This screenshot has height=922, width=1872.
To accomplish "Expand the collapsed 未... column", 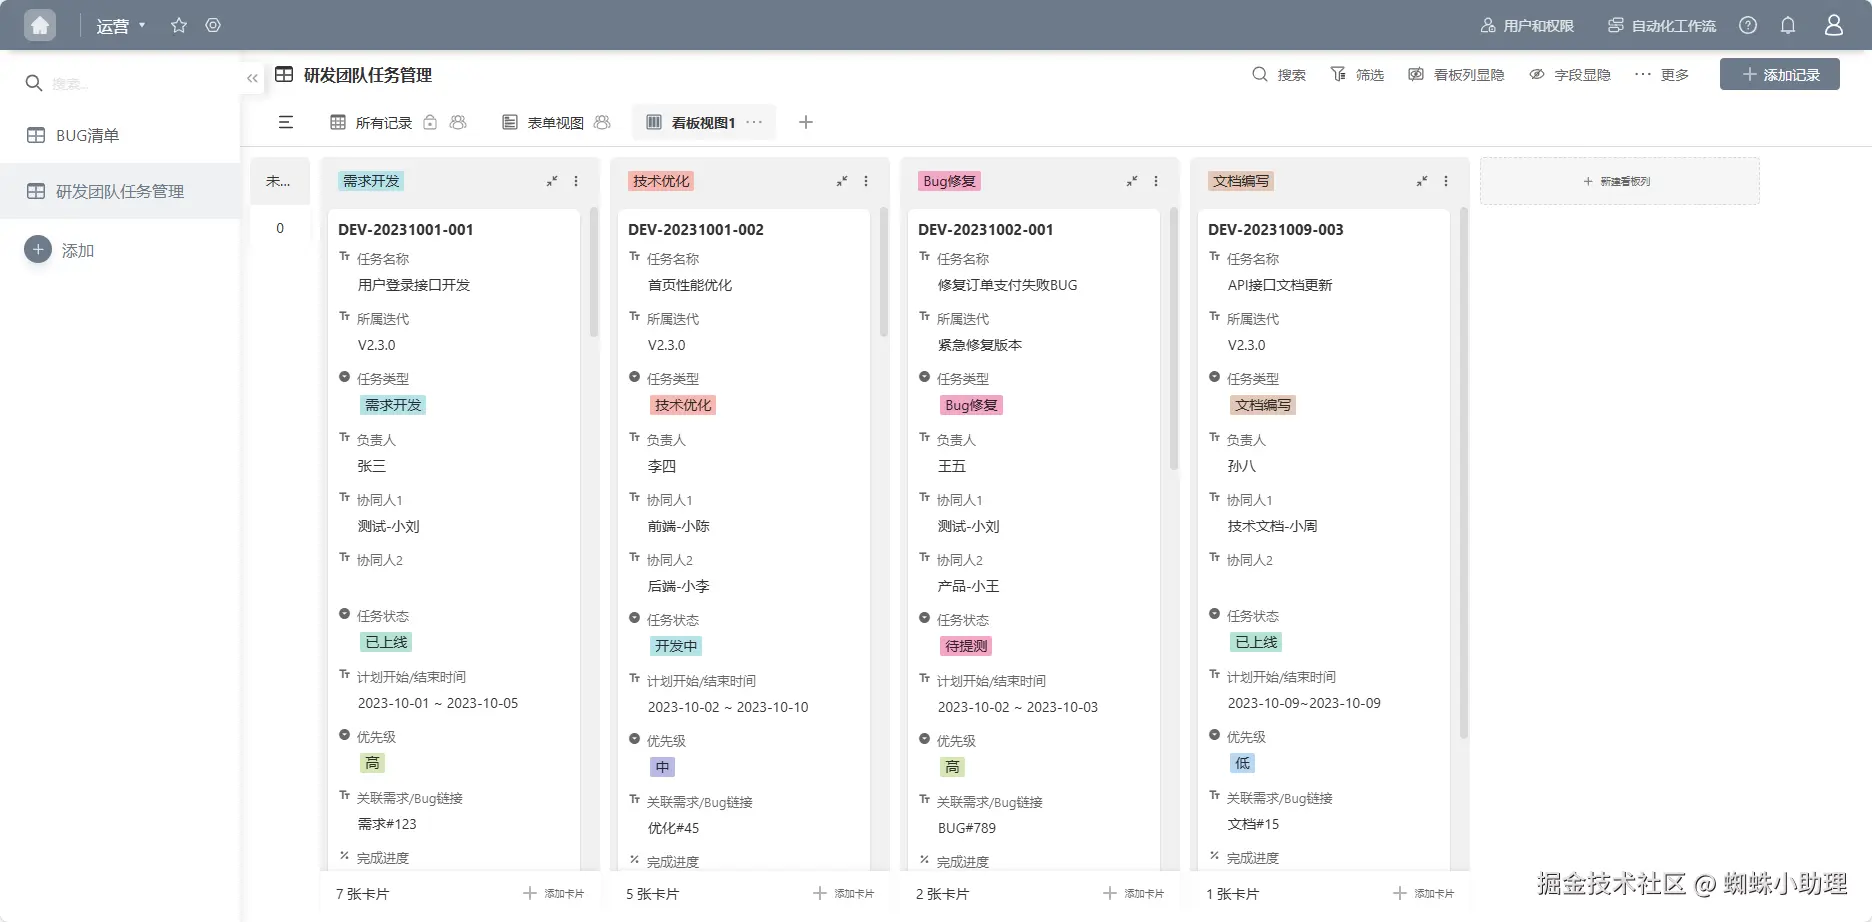I will (x=279, y=181).
